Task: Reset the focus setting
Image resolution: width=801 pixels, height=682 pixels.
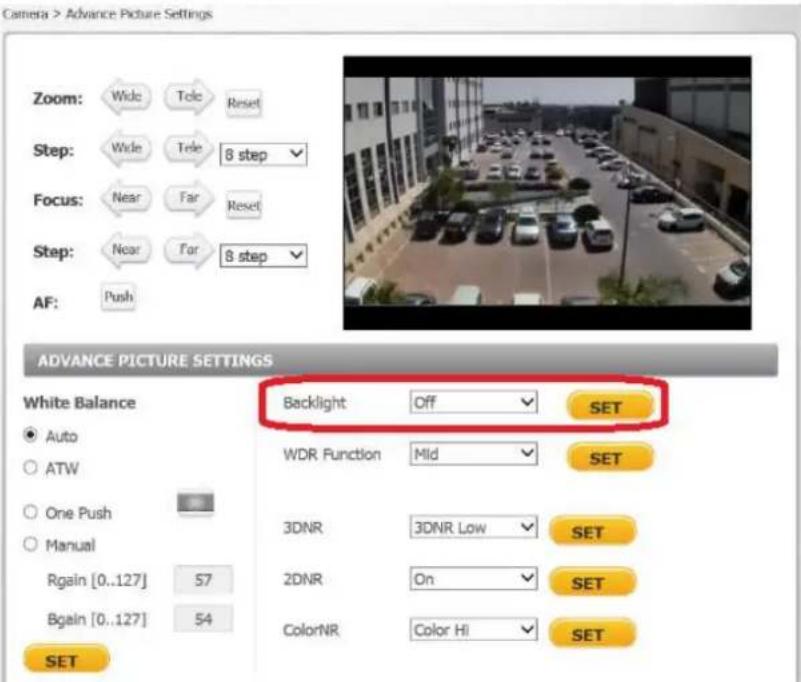Action: [x=244, y=205]
